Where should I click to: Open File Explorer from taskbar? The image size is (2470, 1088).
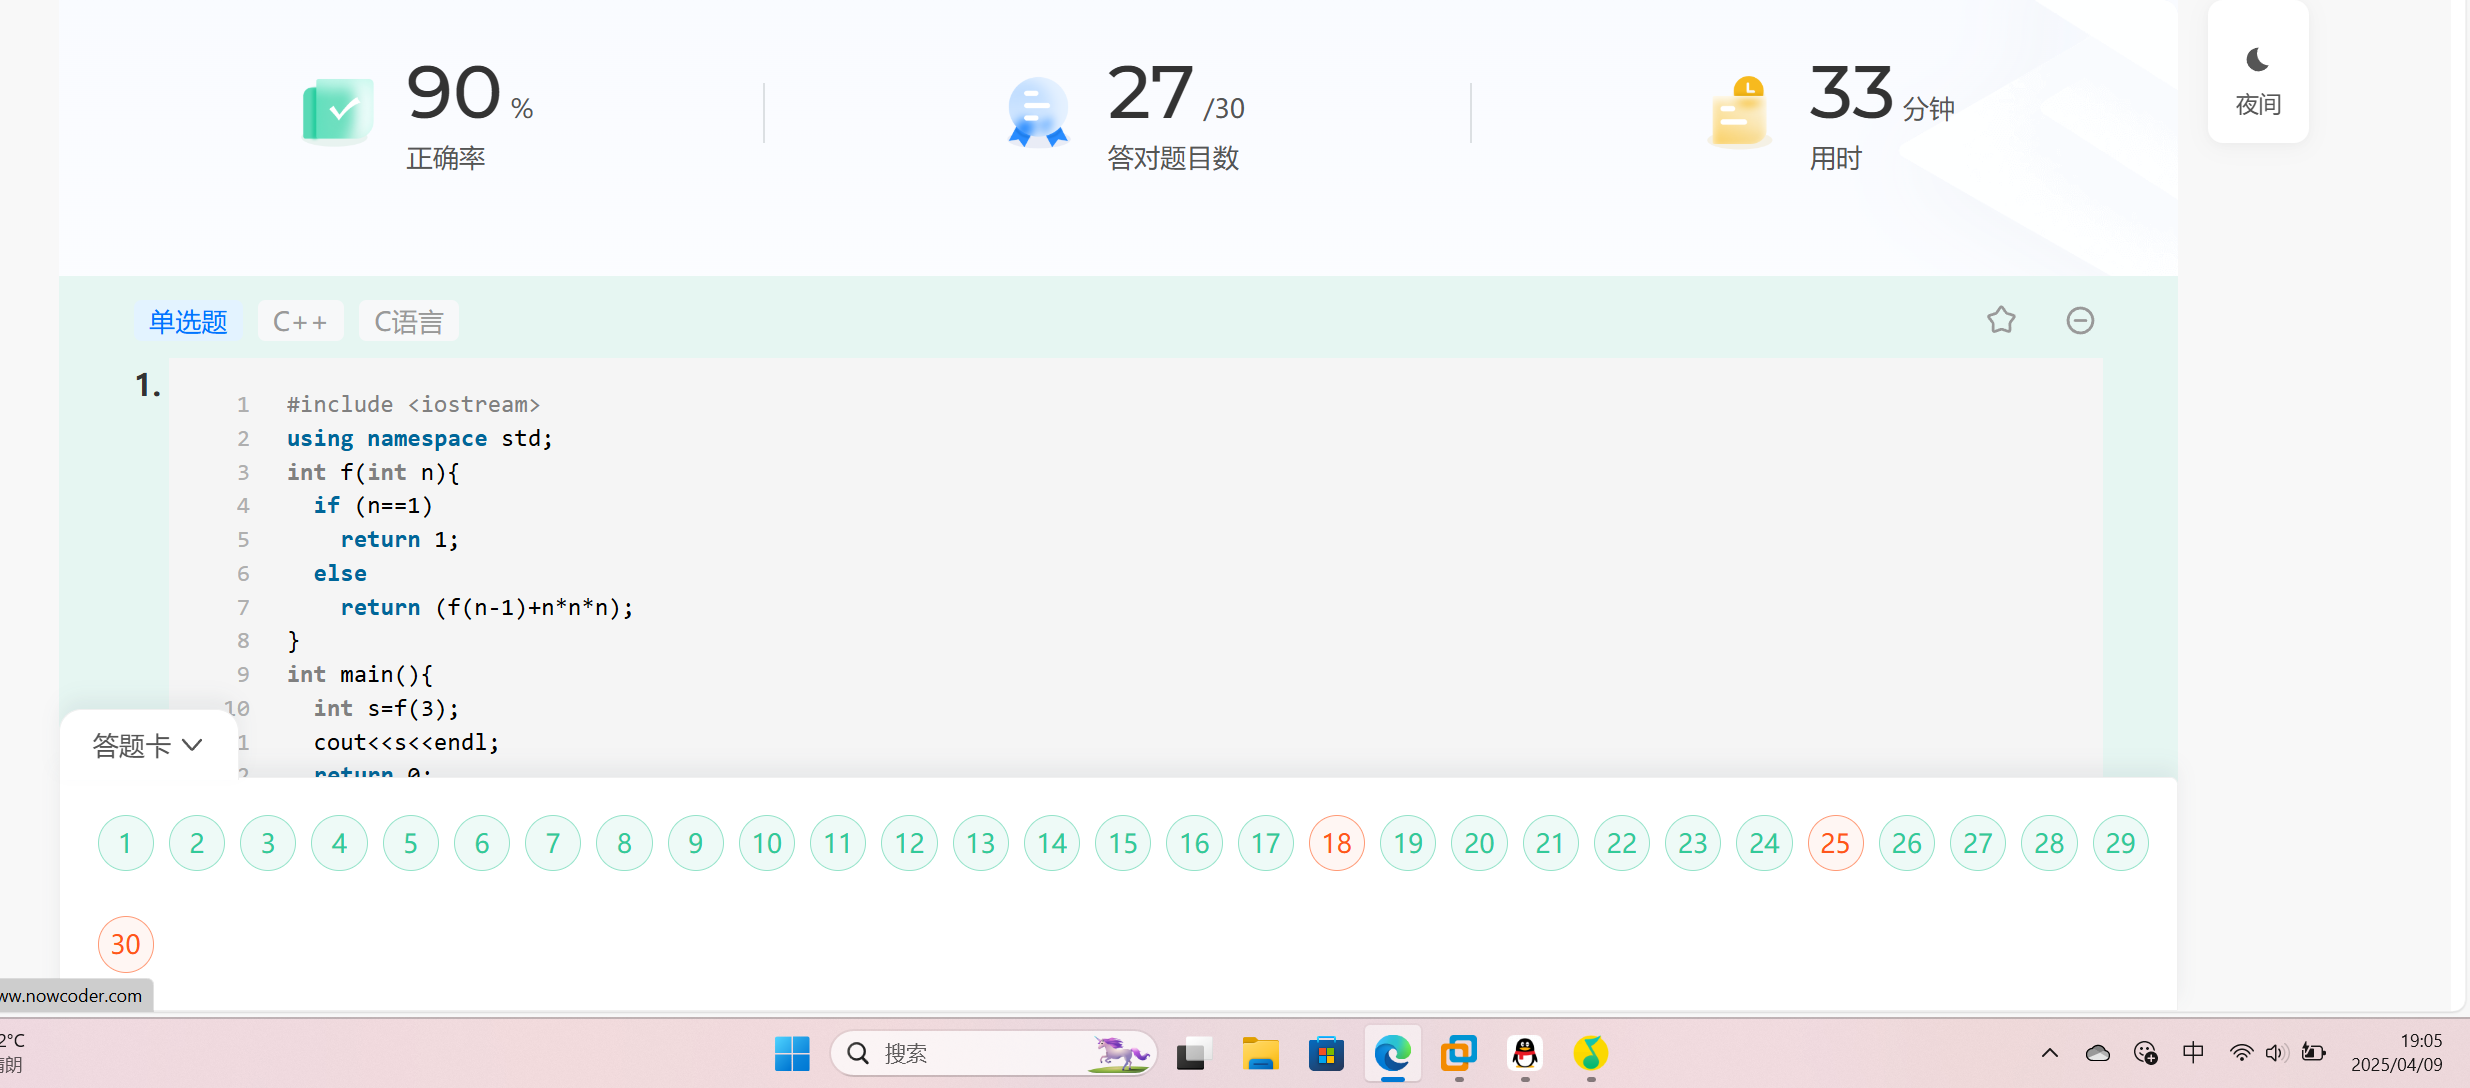[x=1260, y=1053]
